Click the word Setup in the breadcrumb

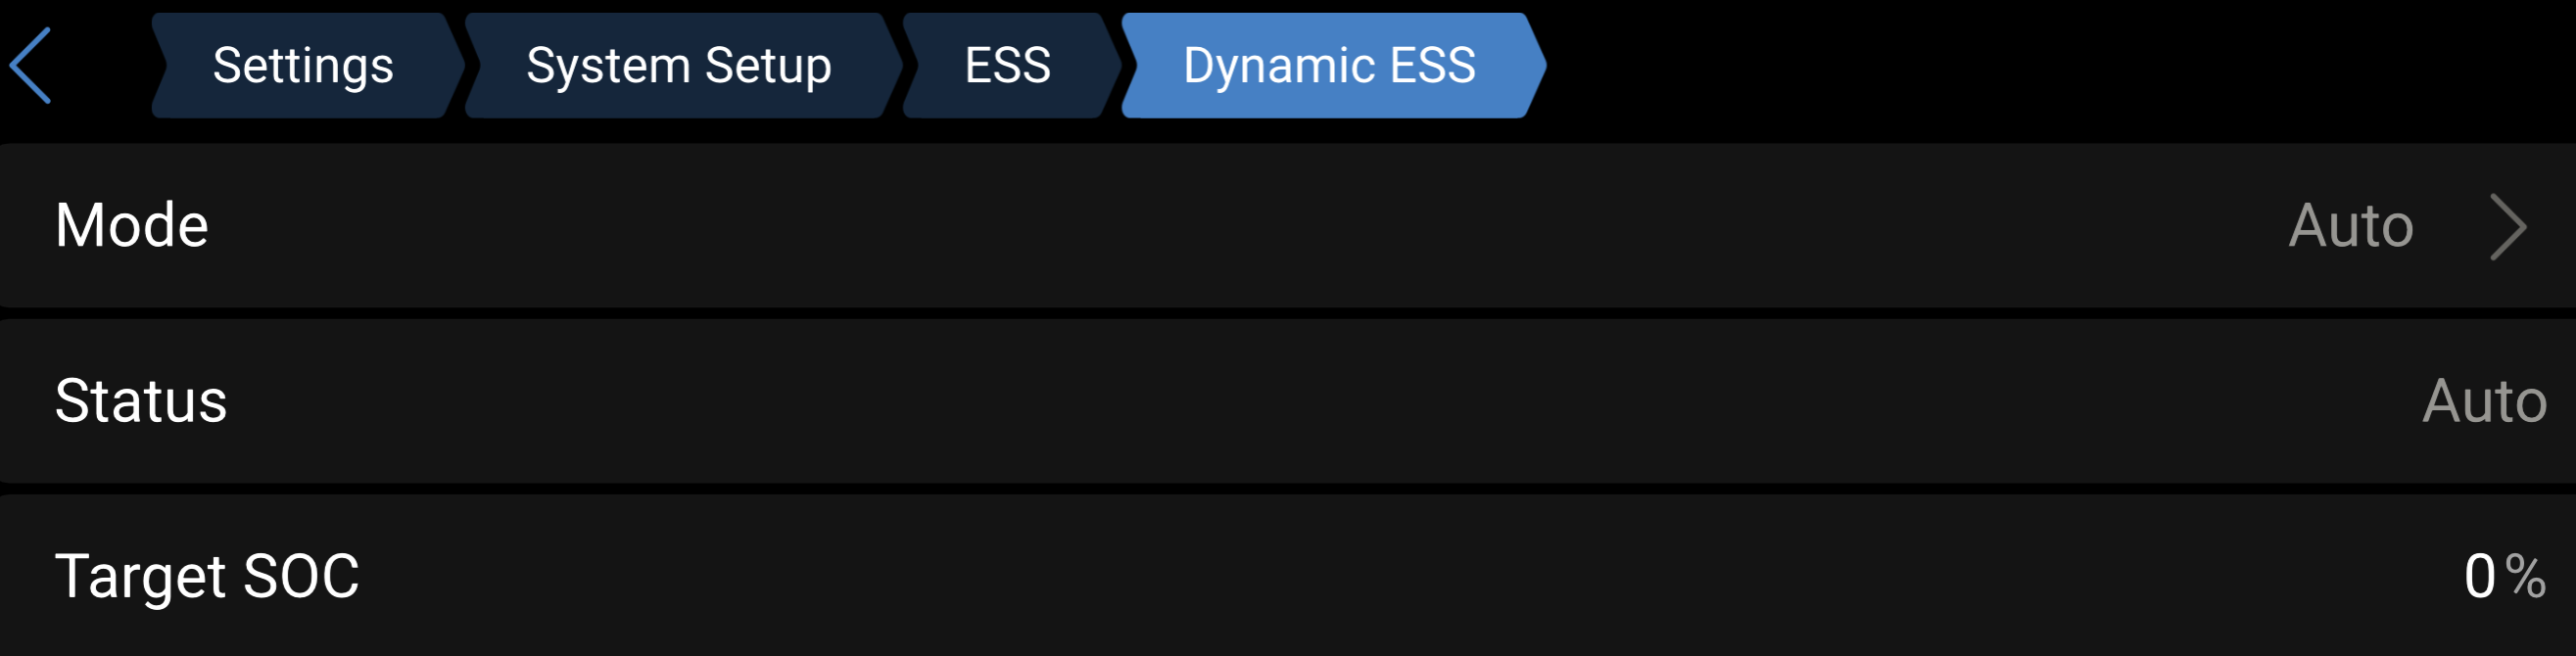[x=767, y=66]
